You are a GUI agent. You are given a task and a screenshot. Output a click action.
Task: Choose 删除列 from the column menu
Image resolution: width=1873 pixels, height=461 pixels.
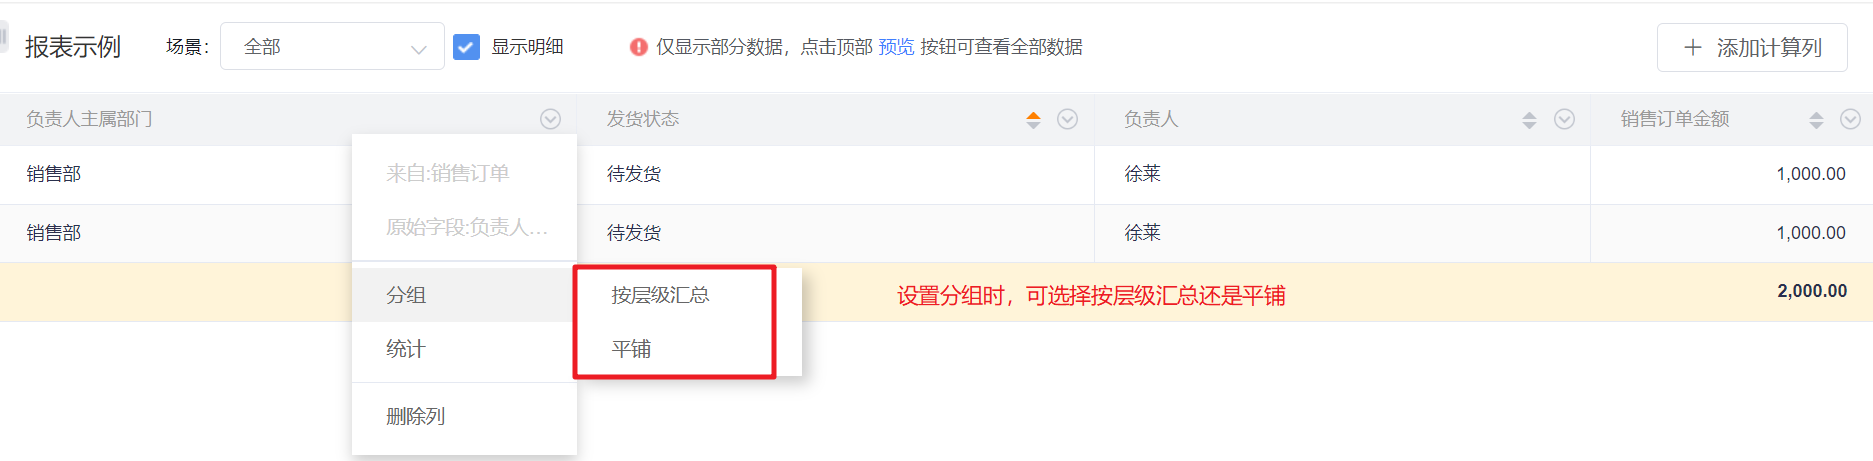(464, 416)
